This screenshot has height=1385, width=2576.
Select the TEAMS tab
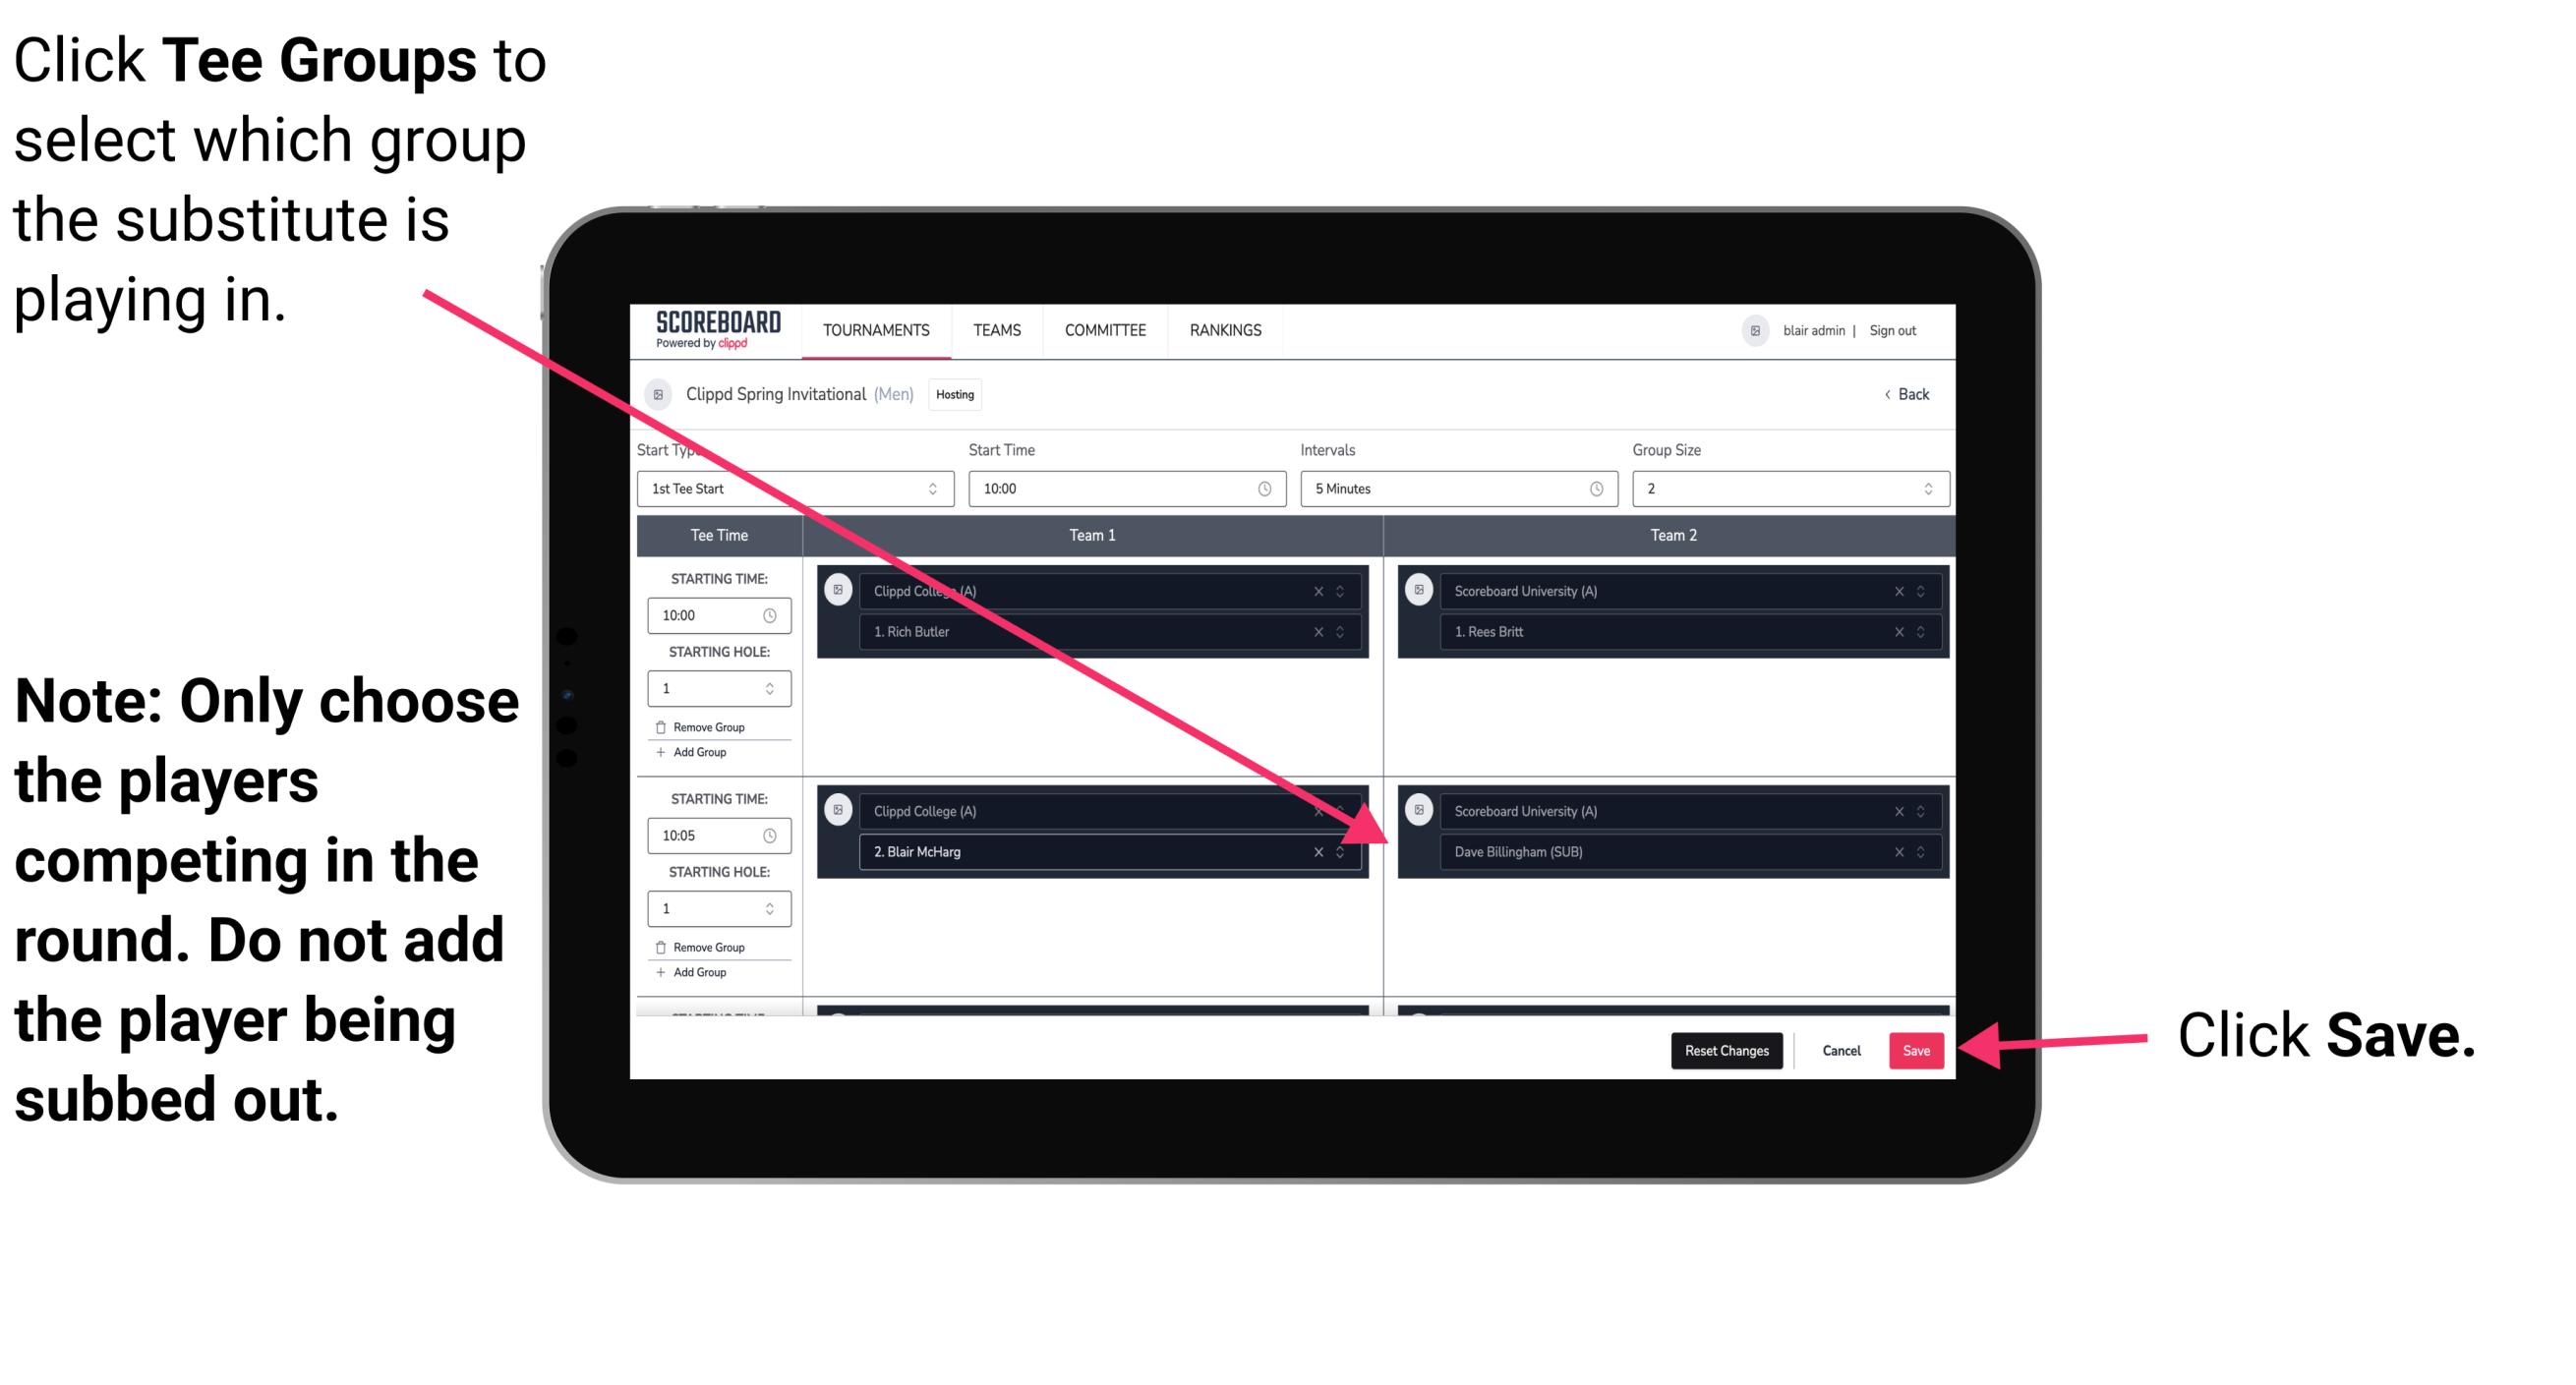(993, 329)
